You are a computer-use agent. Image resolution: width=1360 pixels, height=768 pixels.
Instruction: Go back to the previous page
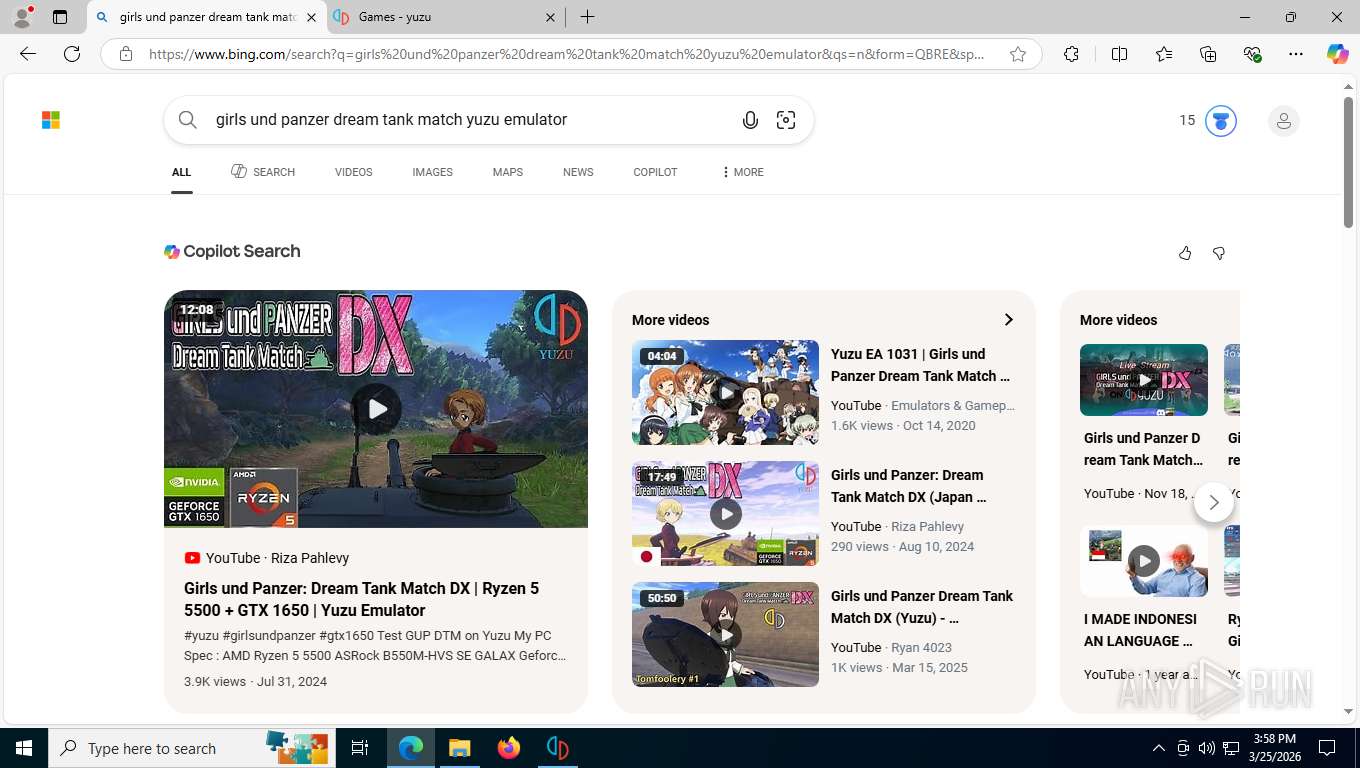click(x=28, y=54)
